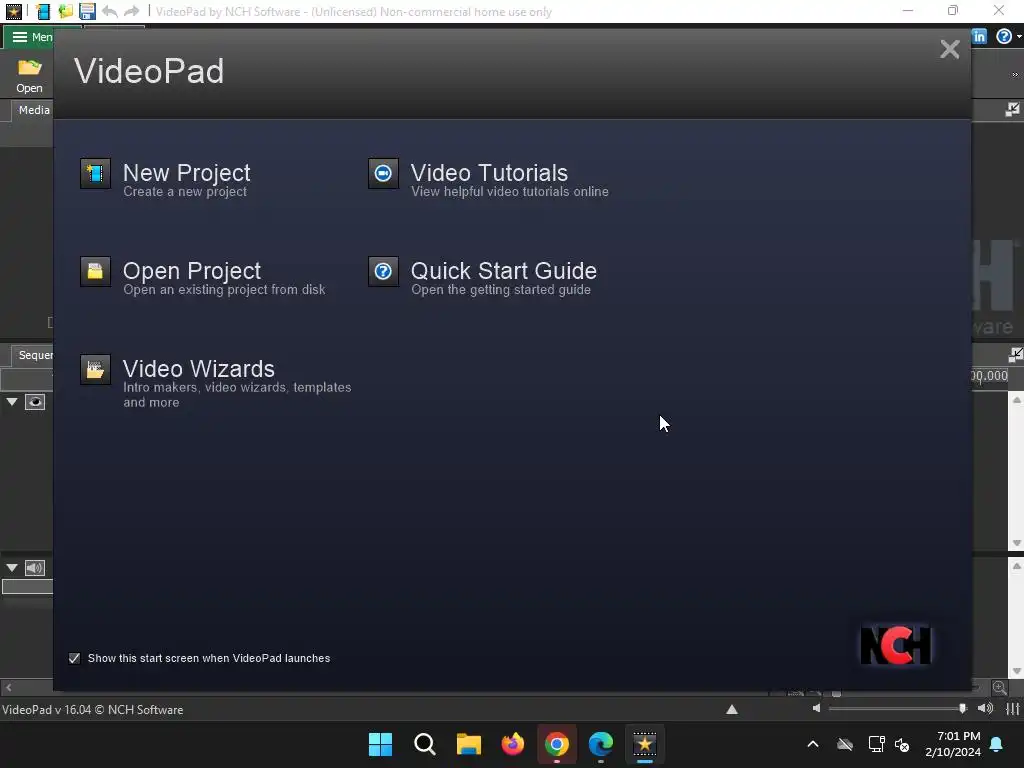Click the up arrow of video track scrollbar
This screenshot has height=768, width=1024.
[1017, 400]
